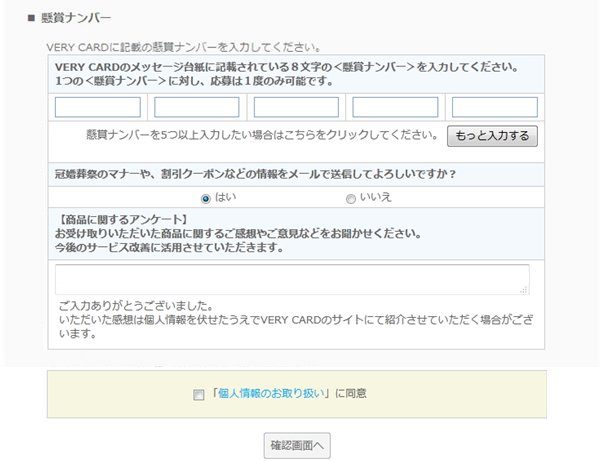Image resolution: width=600 pixels, height=461 pixels.
Task: Click the VERY CARDに記載の懸賞ナンバー instruction line
Action: click(184, 47)
